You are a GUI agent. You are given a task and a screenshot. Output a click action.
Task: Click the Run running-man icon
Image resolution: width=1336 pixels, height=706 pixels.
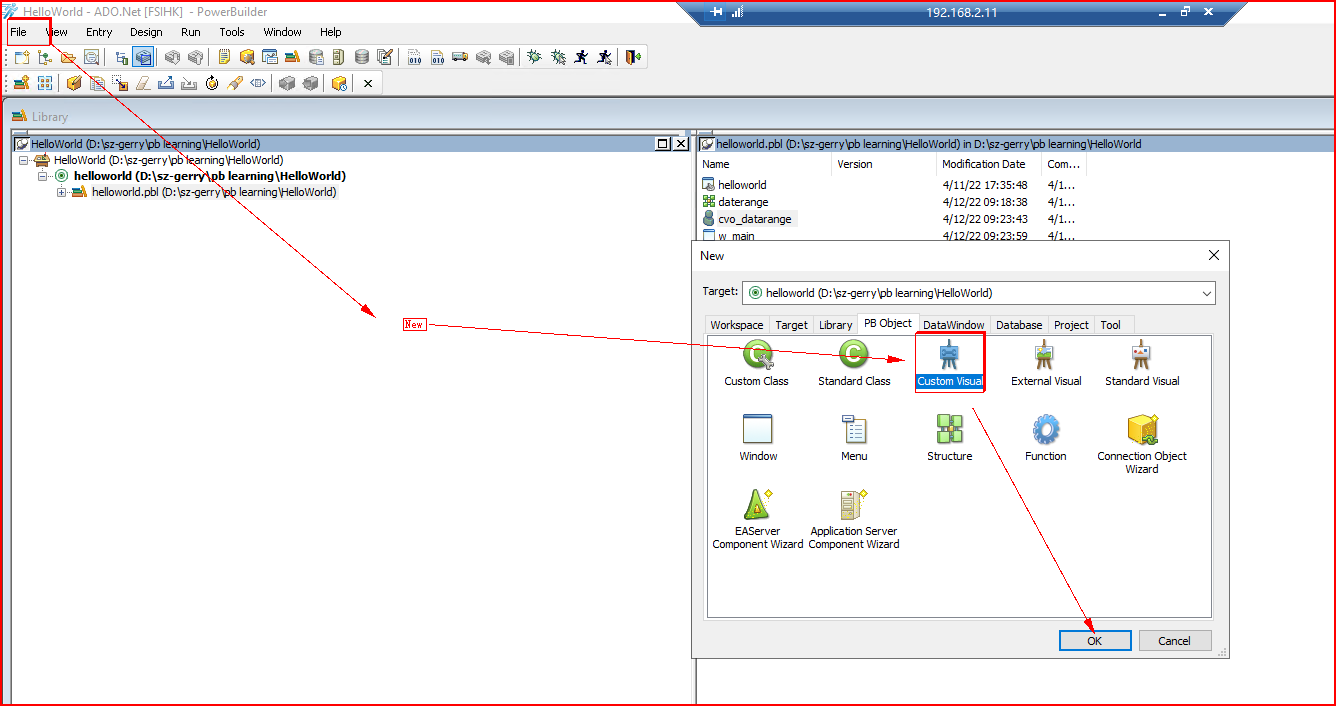[x=581, y=57]
